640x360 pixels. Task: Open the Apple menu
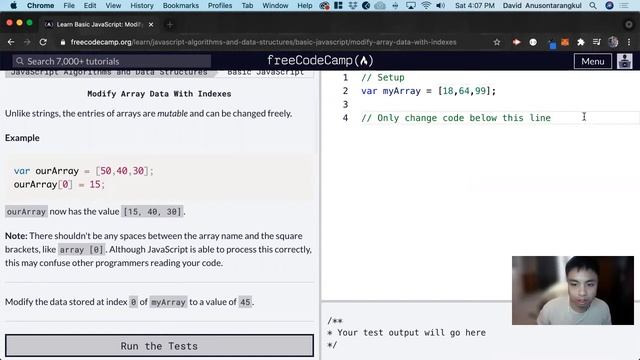[13, 5]
